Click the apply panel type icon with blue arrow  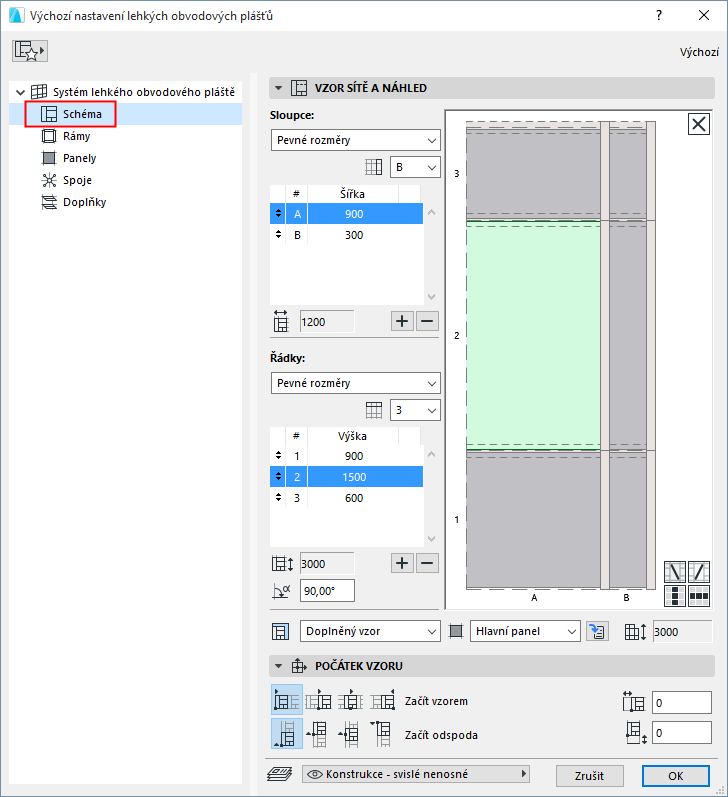point(597,631)
